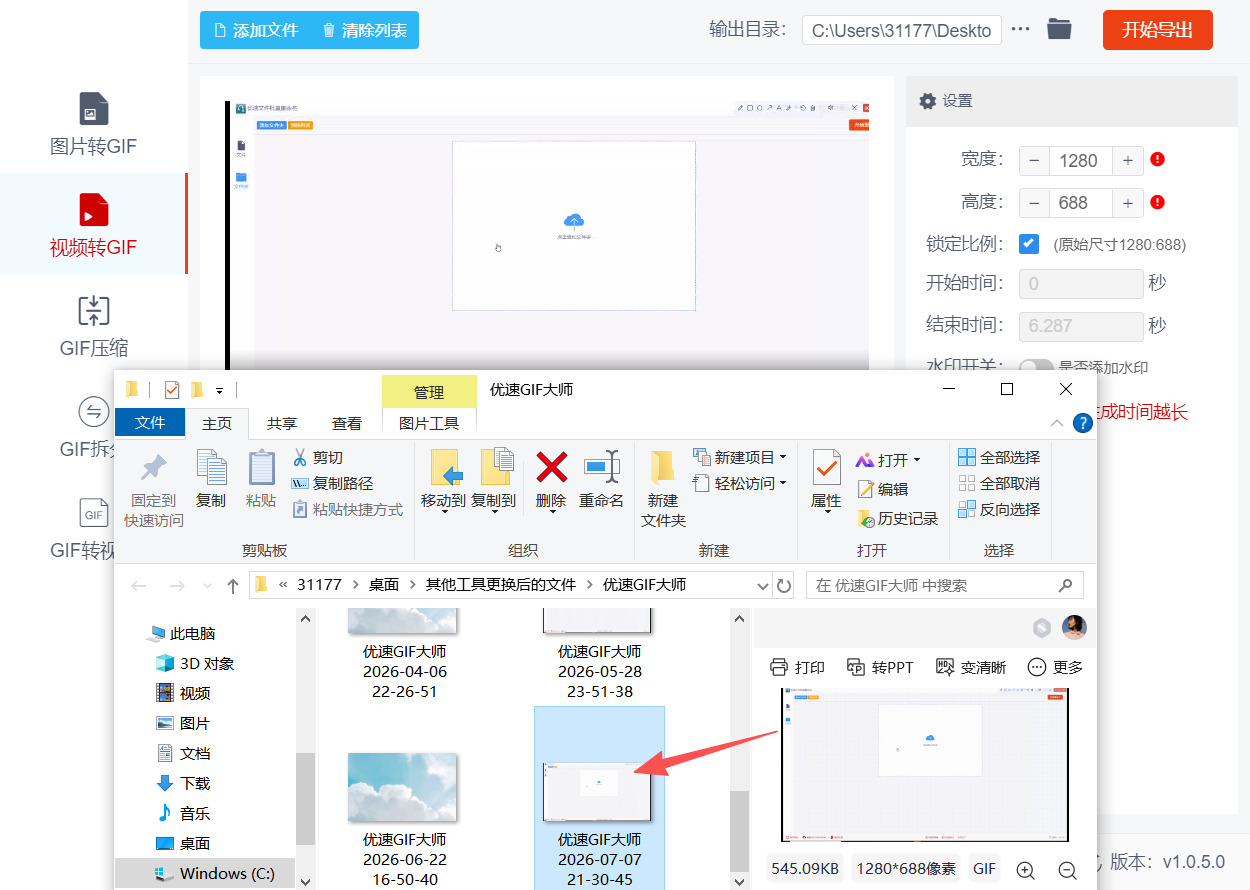Viewport: 1250px width, 890px height.
Task: Click 新建文件夹 in the ribbon
Action: 663,489
